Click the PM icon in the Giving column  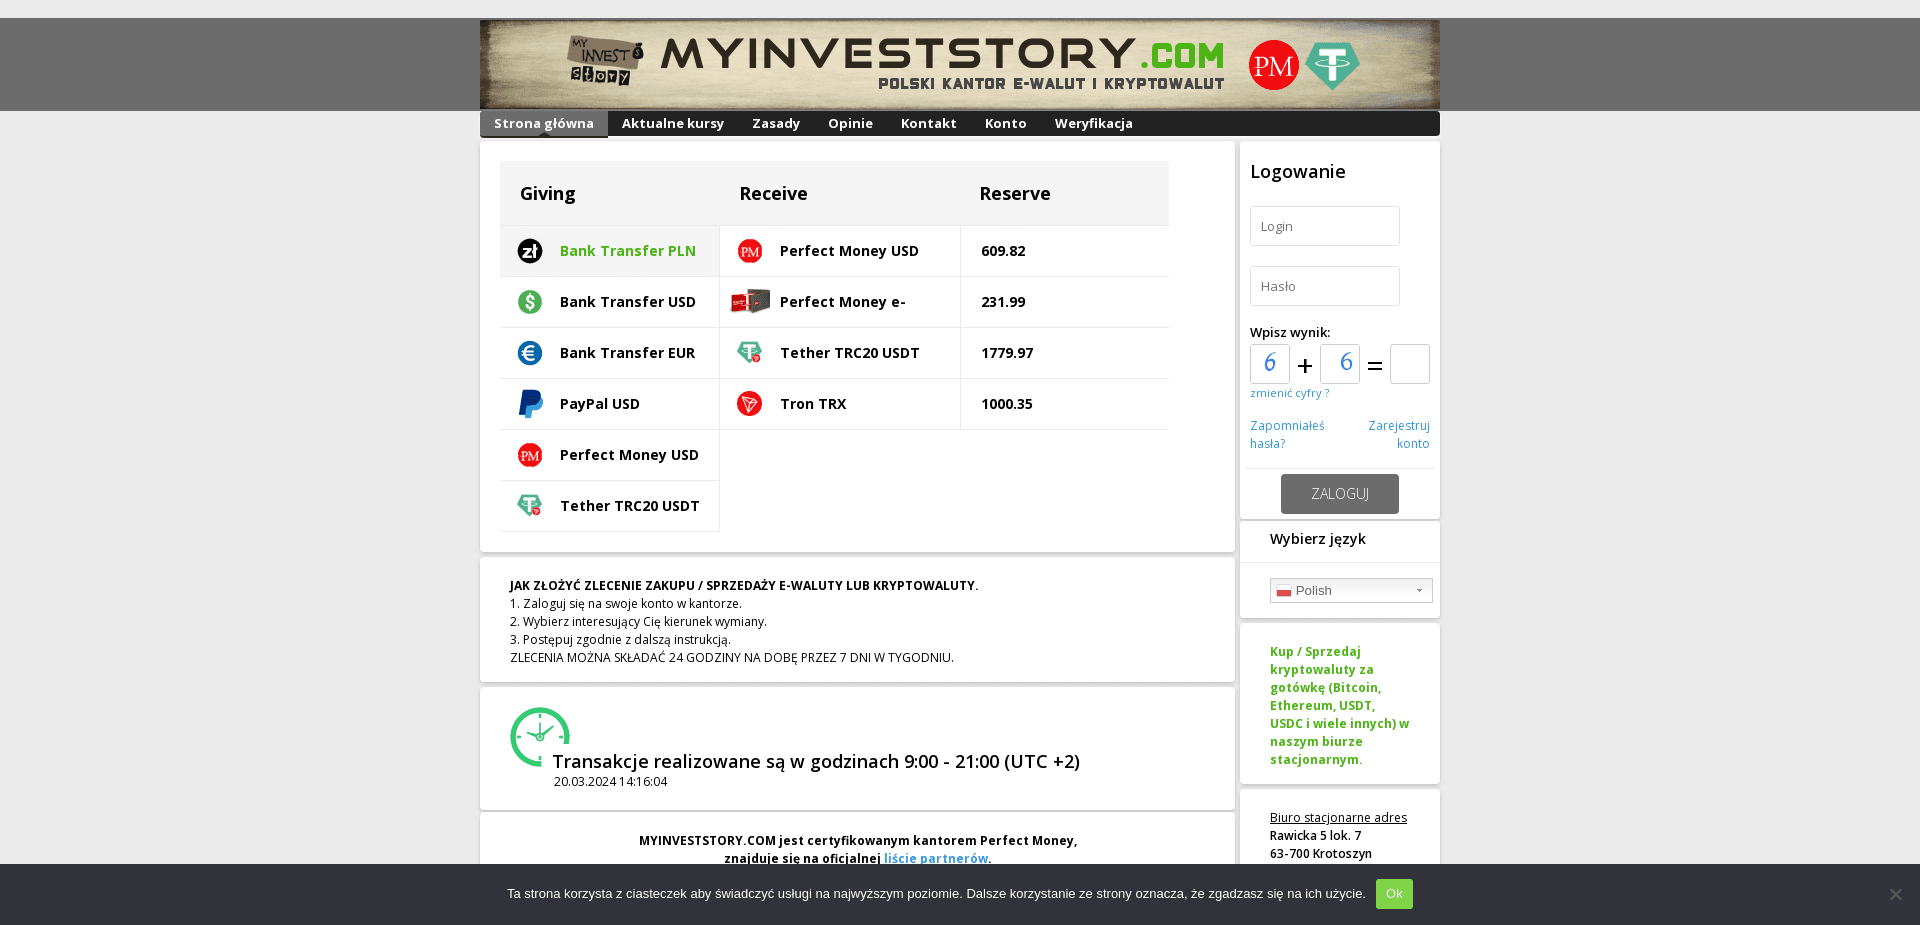click(x=529, y=455)
